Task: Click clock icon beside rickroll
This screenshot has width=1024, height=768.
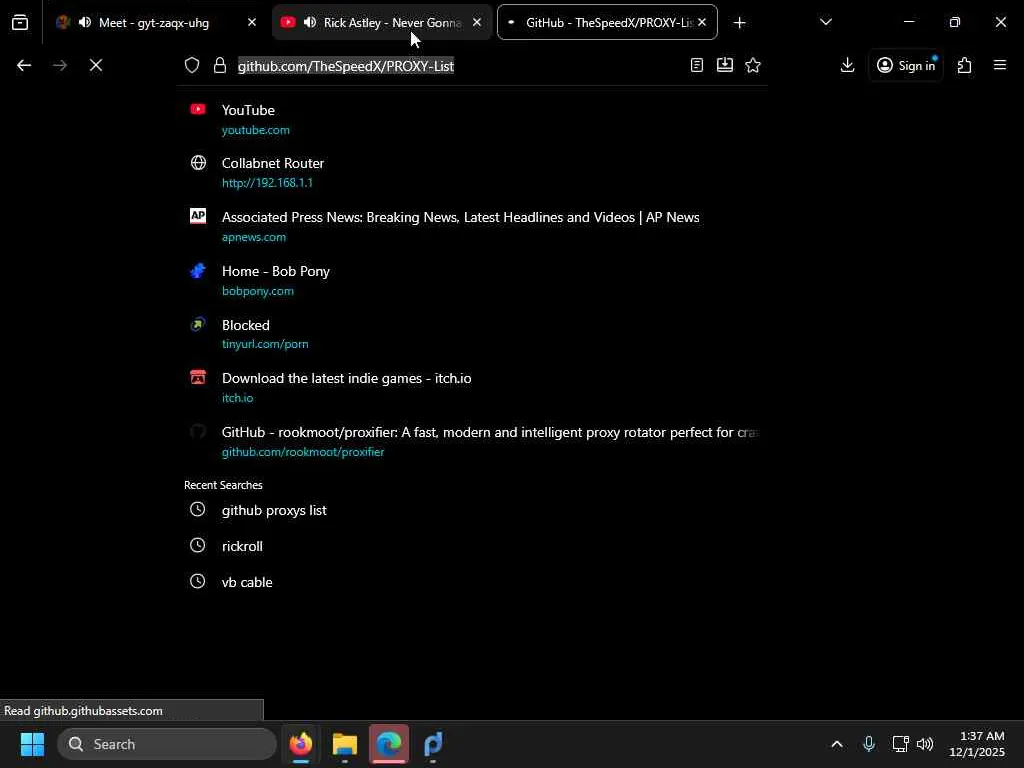Action: coord(197,545)
